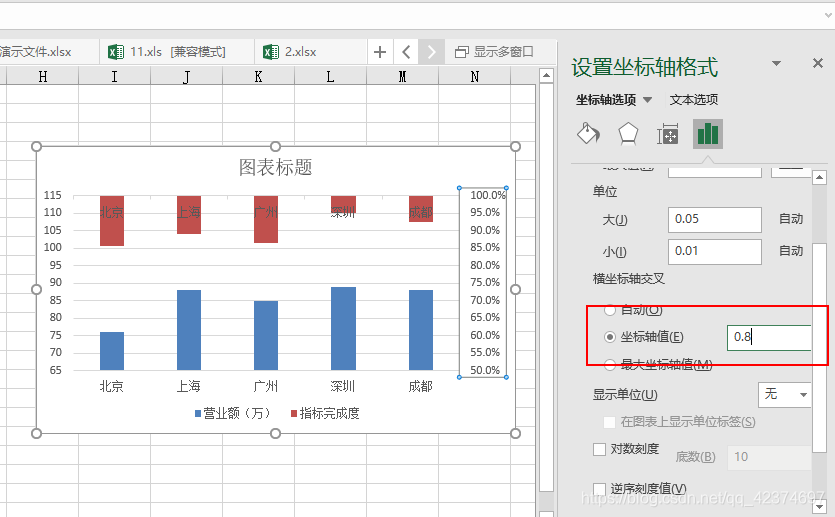This screenshot has width=835, height=517.
Task: Select the secondary axis label 100.0%
Action: (x=487, y=195)
